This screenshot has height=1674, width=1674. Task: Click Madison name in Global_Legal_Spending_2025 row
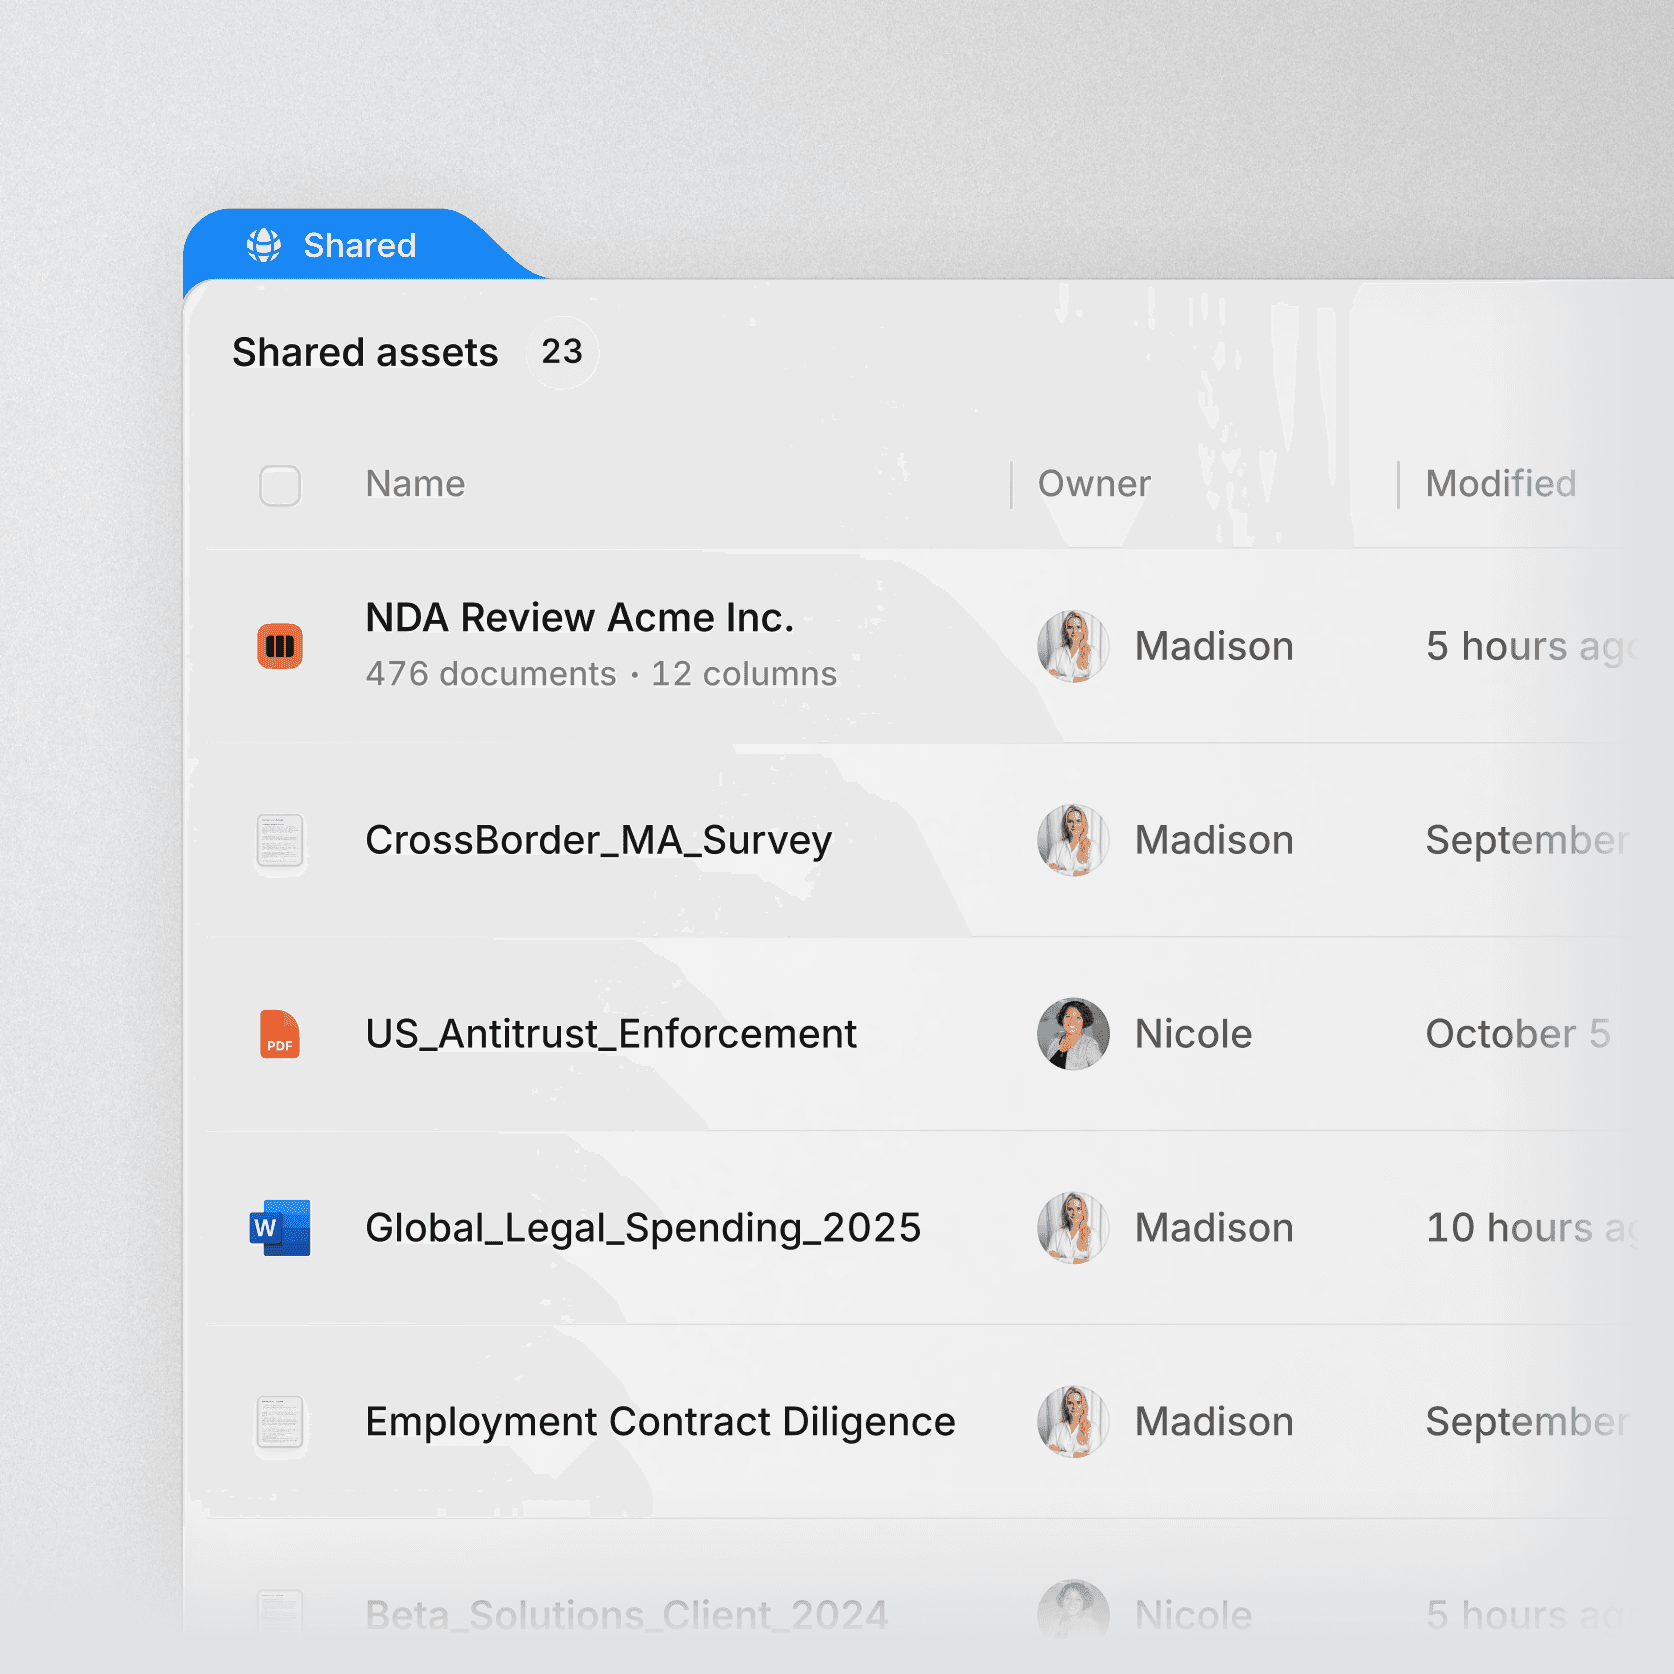pyautogui.click(x=1214, y=1228)
